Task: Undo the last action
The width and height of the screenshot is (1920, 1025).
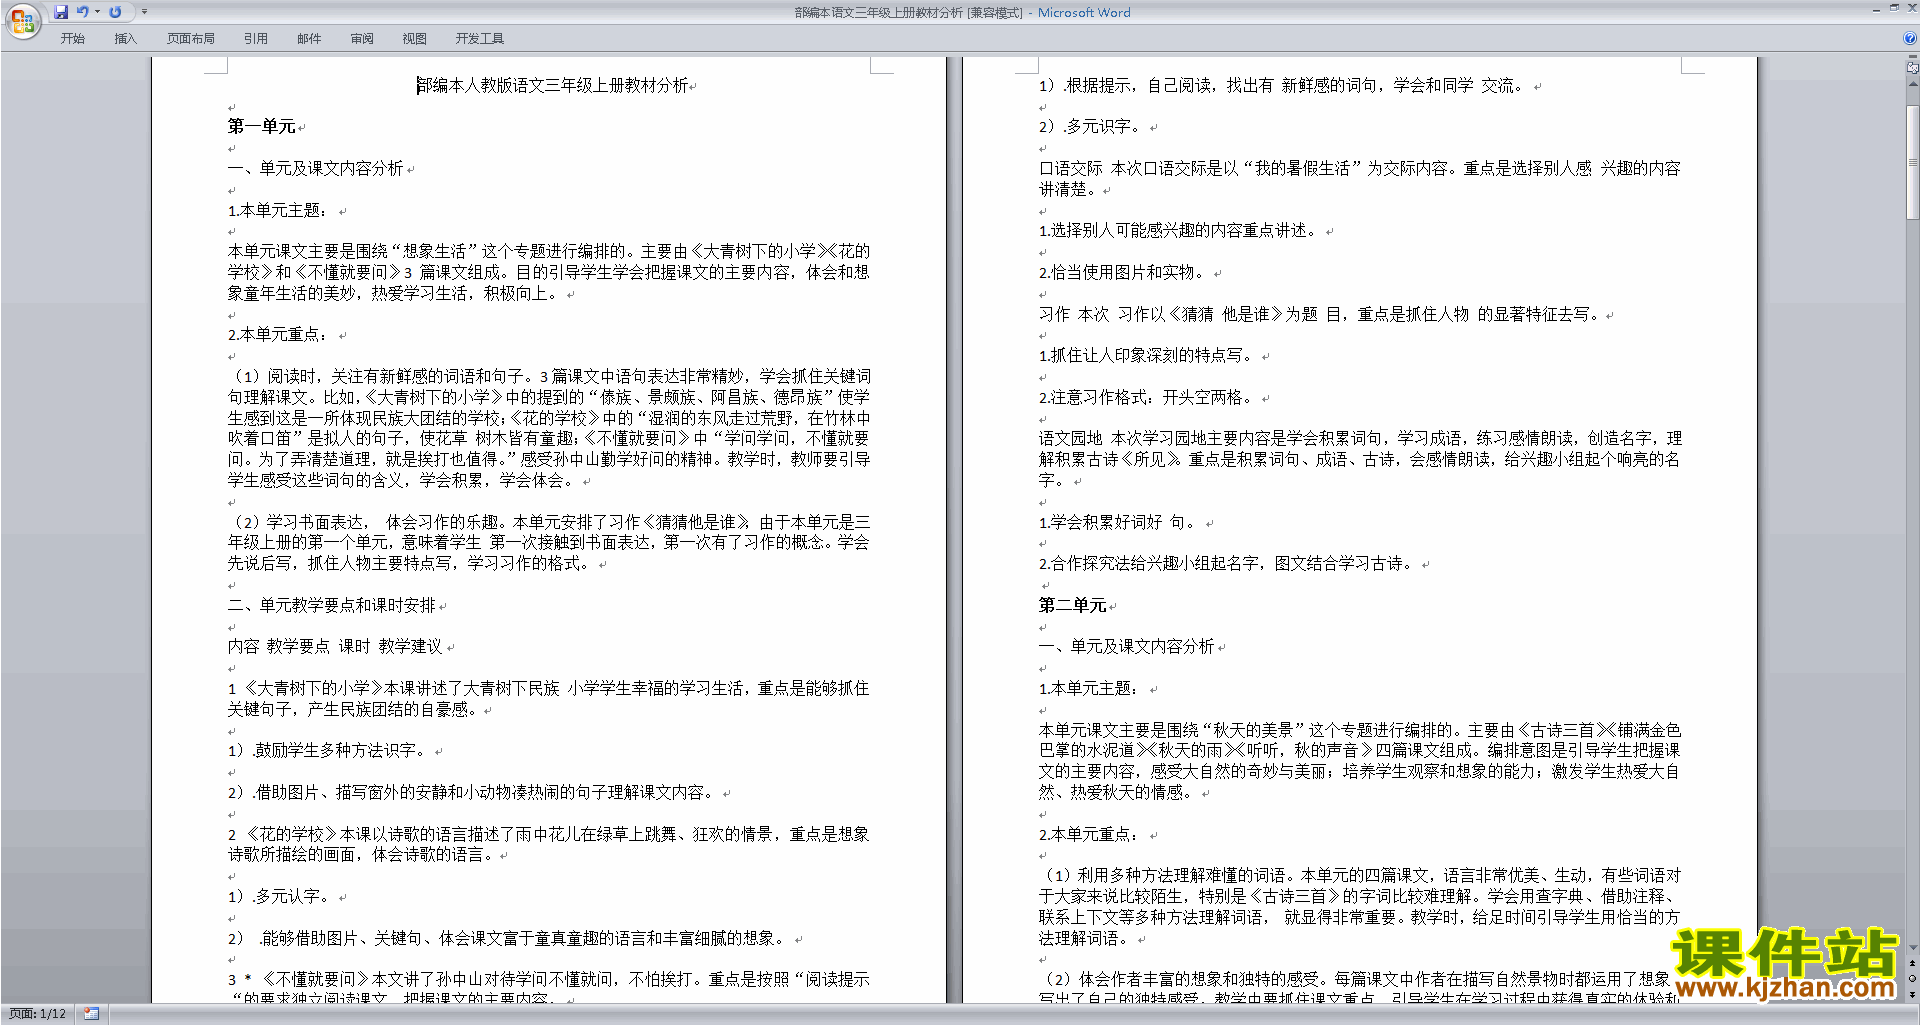Action: coord(83,12)
